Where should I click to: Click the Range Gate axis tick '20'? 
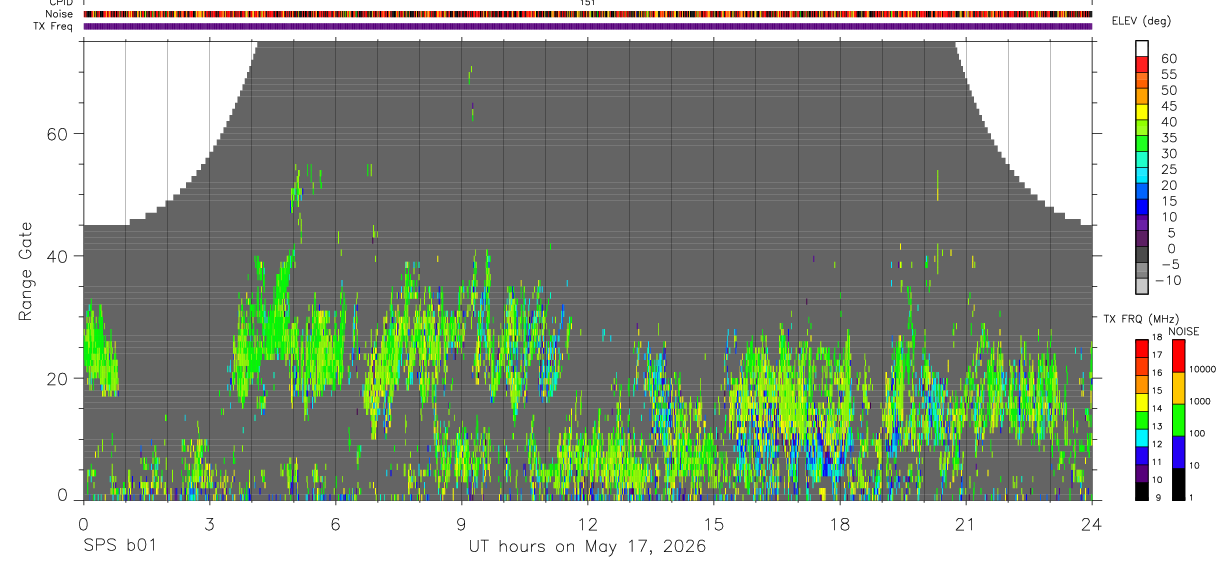(x=58, y=378)
